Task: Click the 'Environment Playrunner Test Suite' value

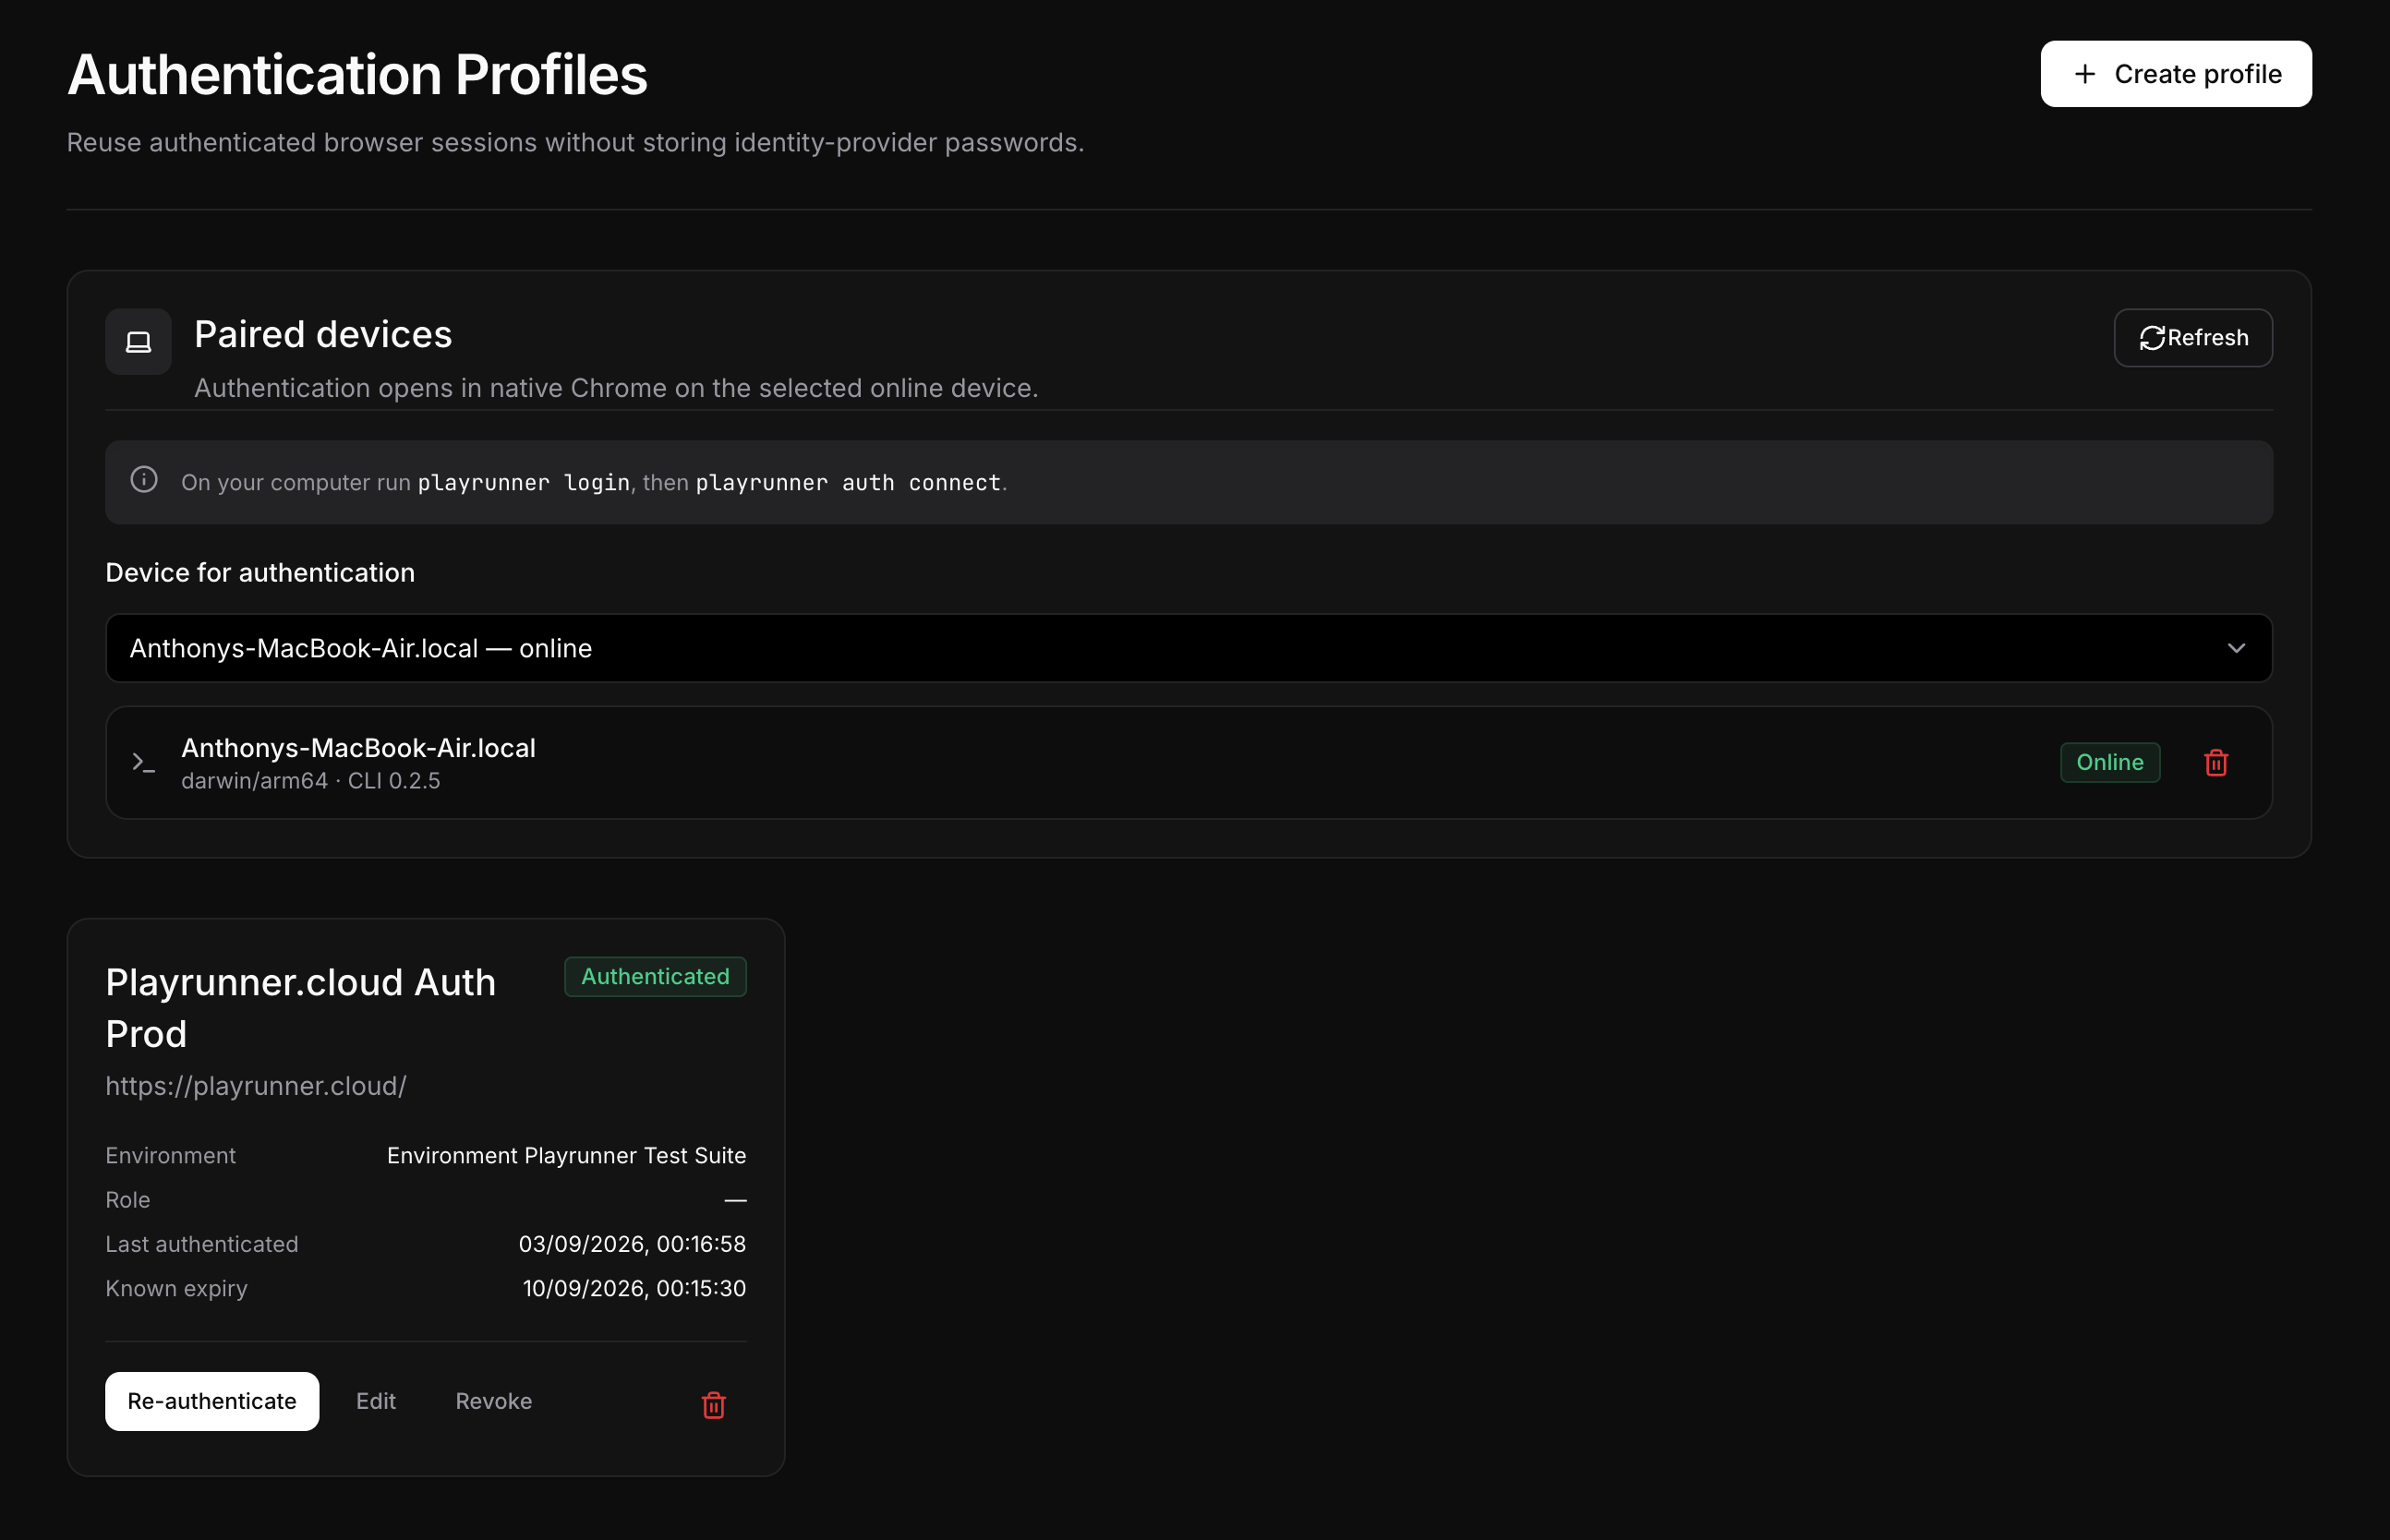Action: pyautogui.click(x=566, y=1155)
